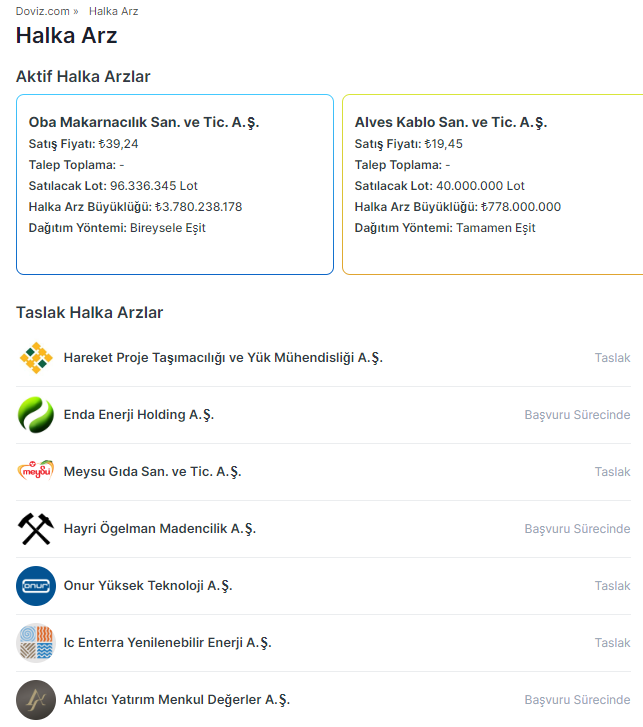The height and width of the screenshot is (727, 643).
Task: Open Onur Yüksek Teknoloji A.Ş. listing
Action: [148, 586]
